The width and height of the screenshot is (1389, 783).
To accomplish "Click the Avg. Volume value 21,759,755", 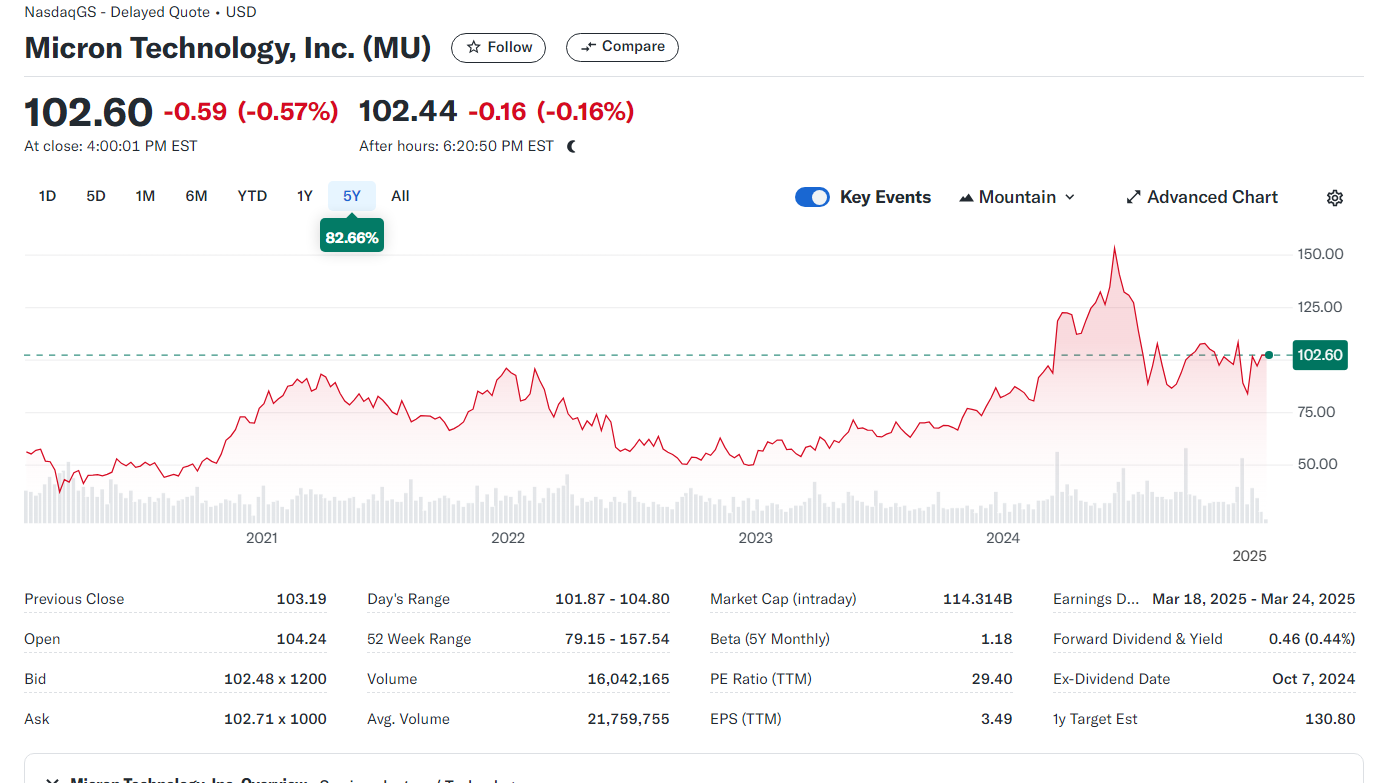I will coord(629,719).
